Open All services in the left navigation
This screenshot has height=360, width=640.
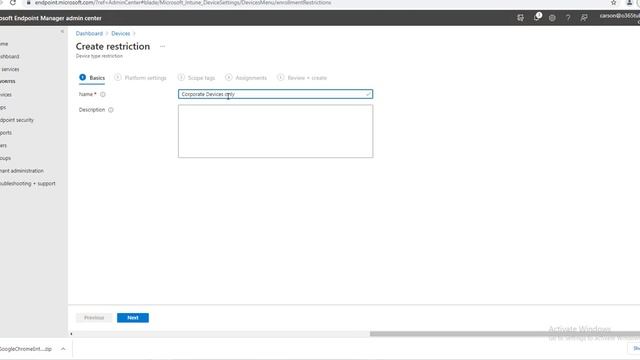click(x=9, y=69)
